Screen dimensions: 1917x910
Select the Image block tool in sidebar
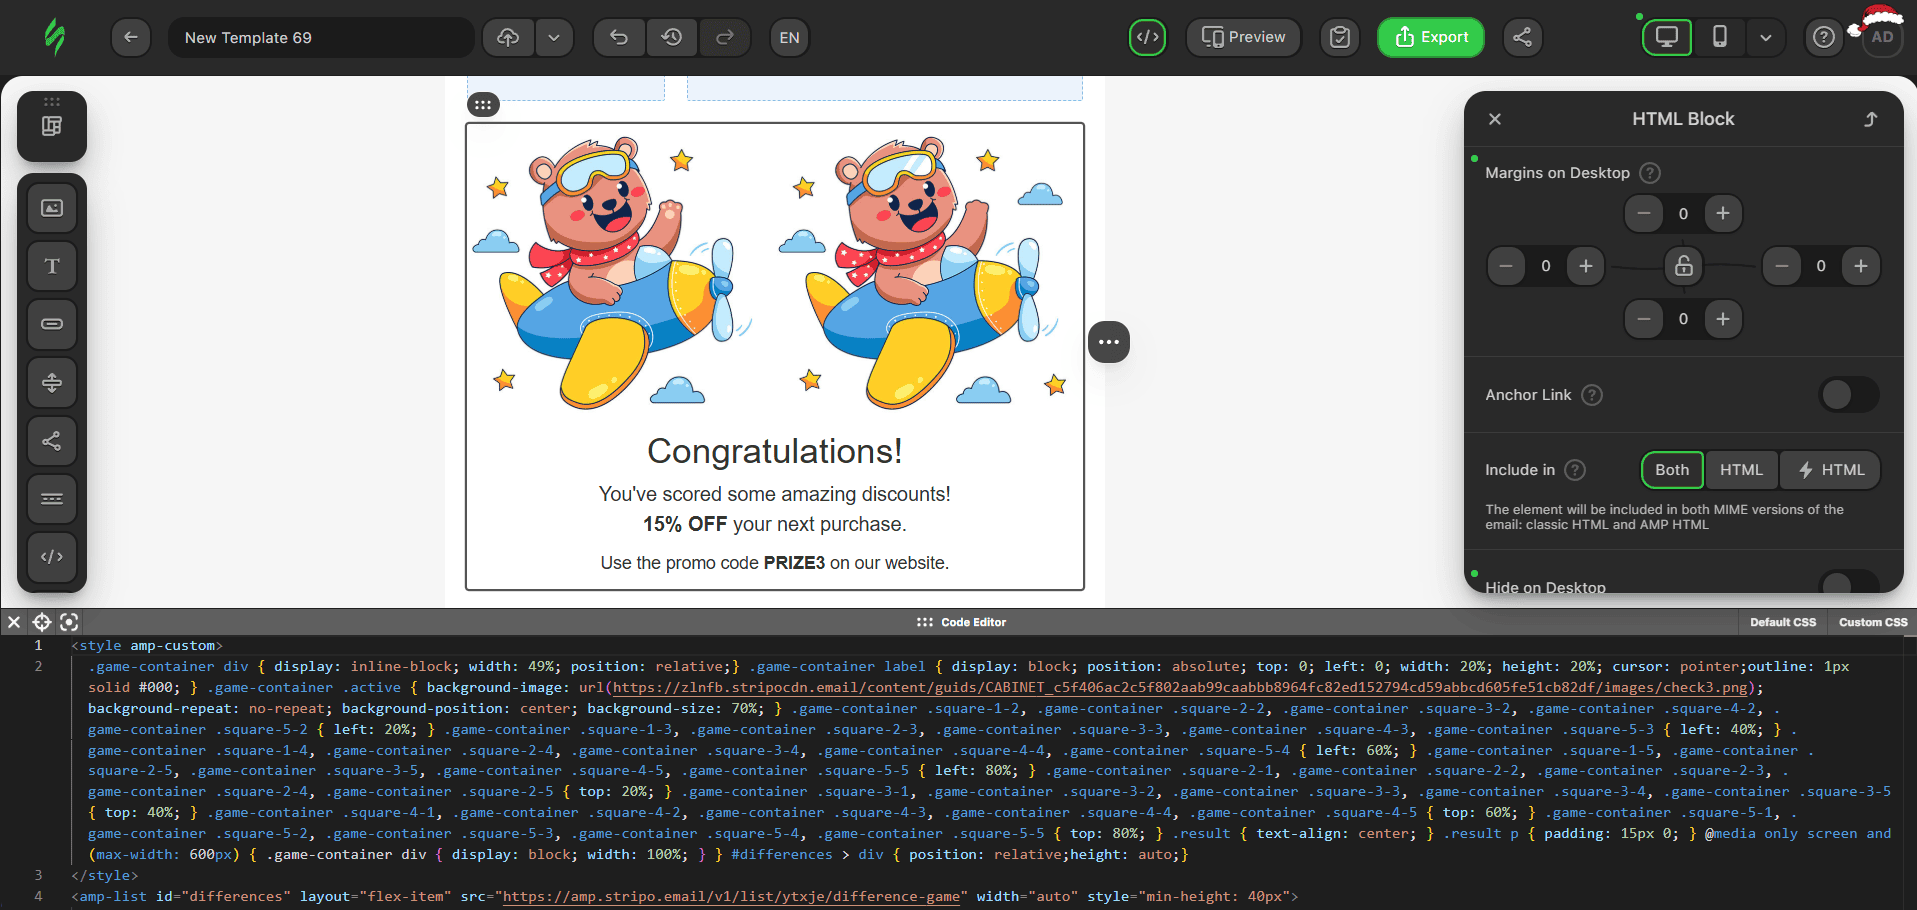click(52, 208)
